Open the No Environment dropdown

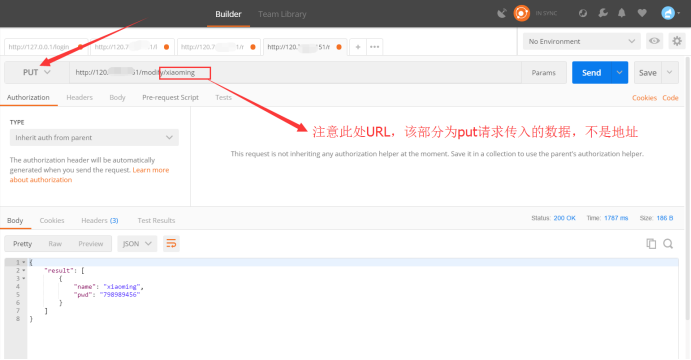click(582, 41)
